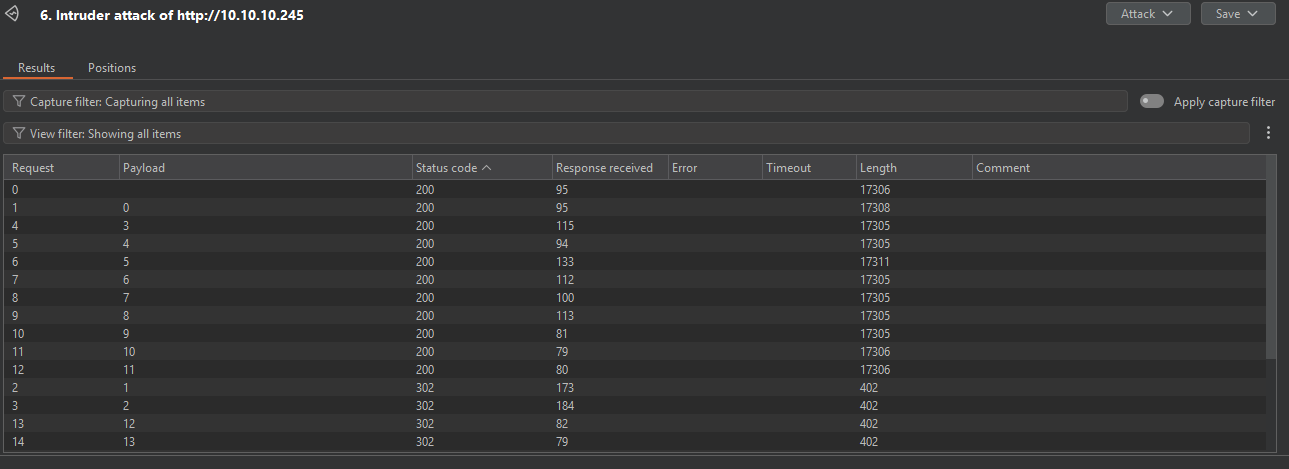Click the funnel icon in View filter bar
1289x469 pixels.
[x=19, y=133]
